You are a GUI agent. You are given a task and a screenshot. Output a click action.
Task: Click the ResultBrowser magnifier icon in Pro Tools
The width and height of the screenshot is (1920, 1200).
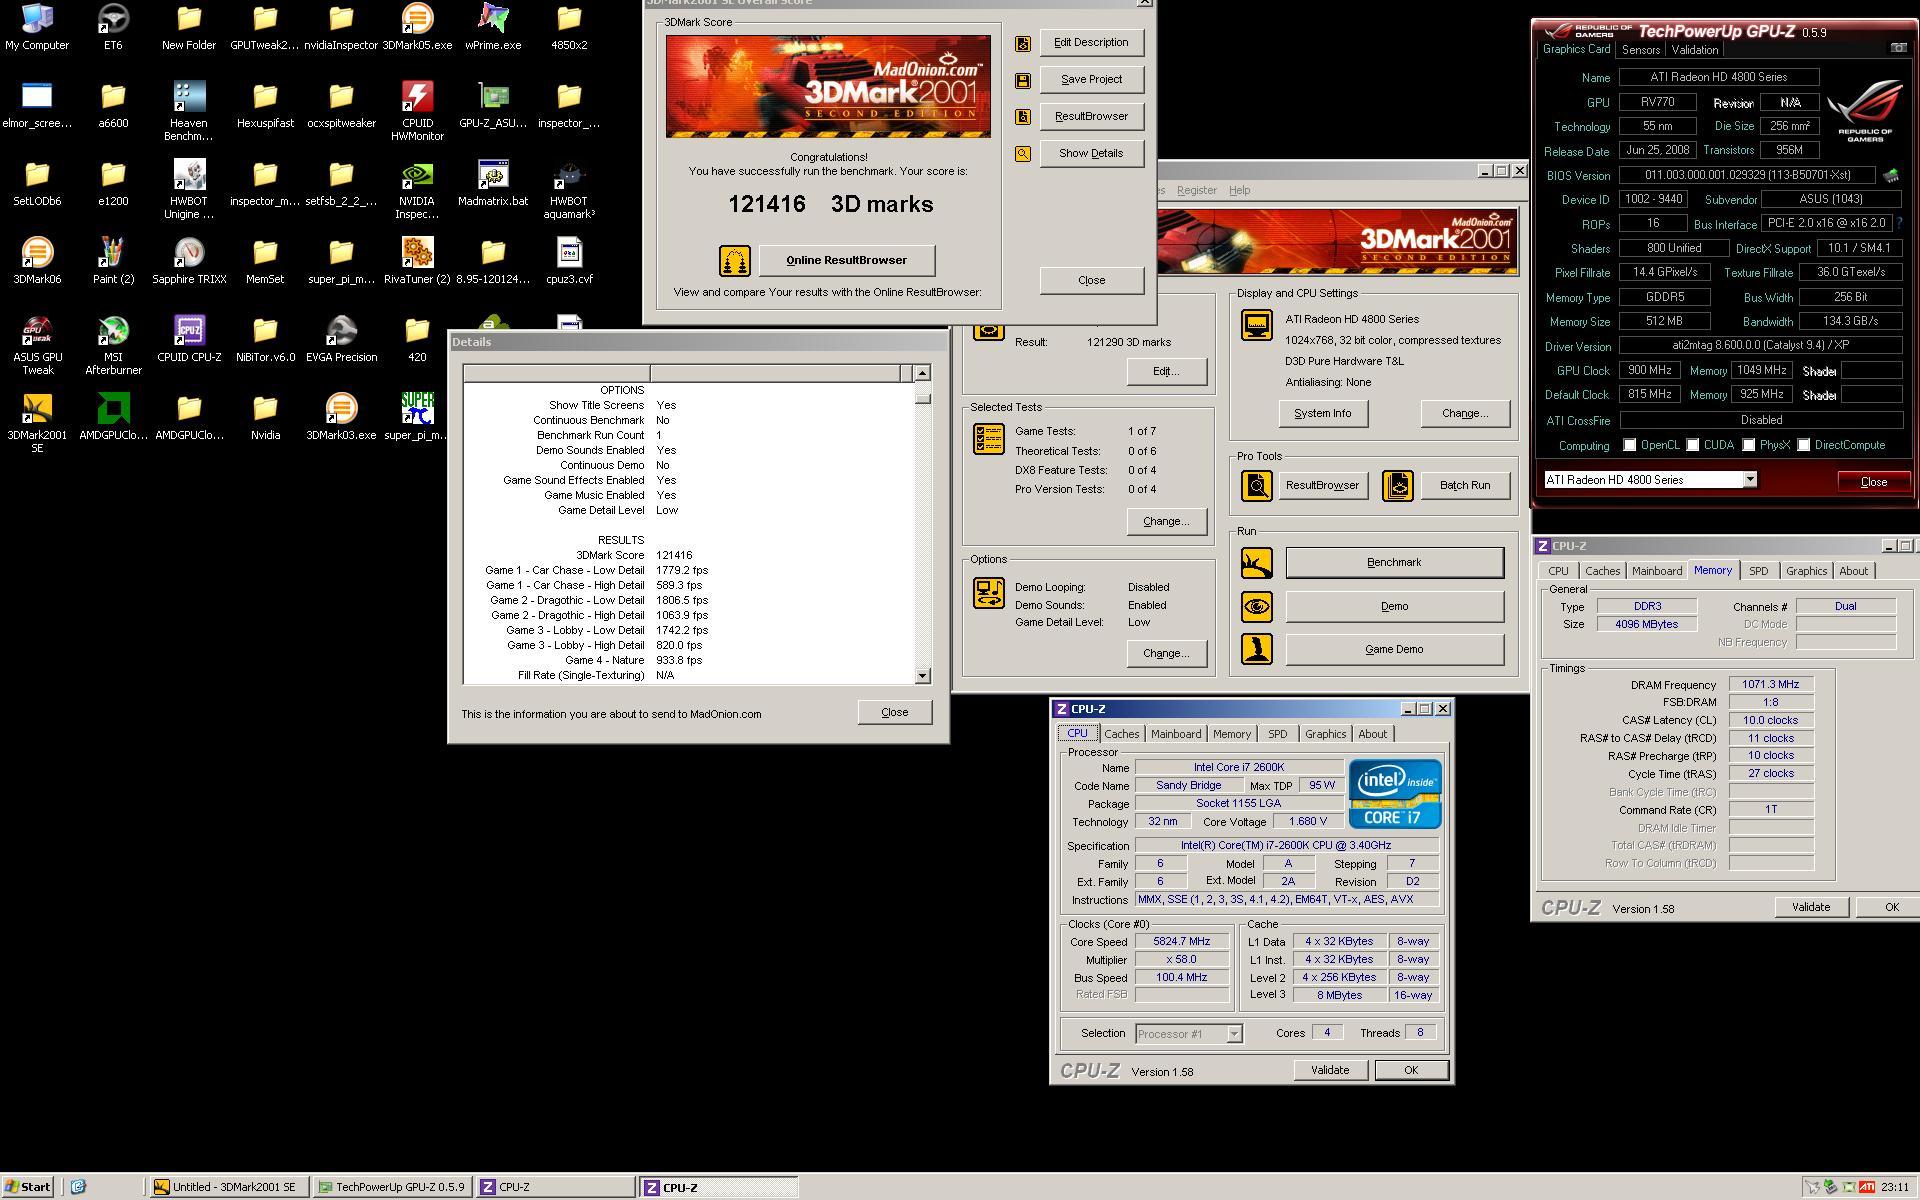point(1257,486)
